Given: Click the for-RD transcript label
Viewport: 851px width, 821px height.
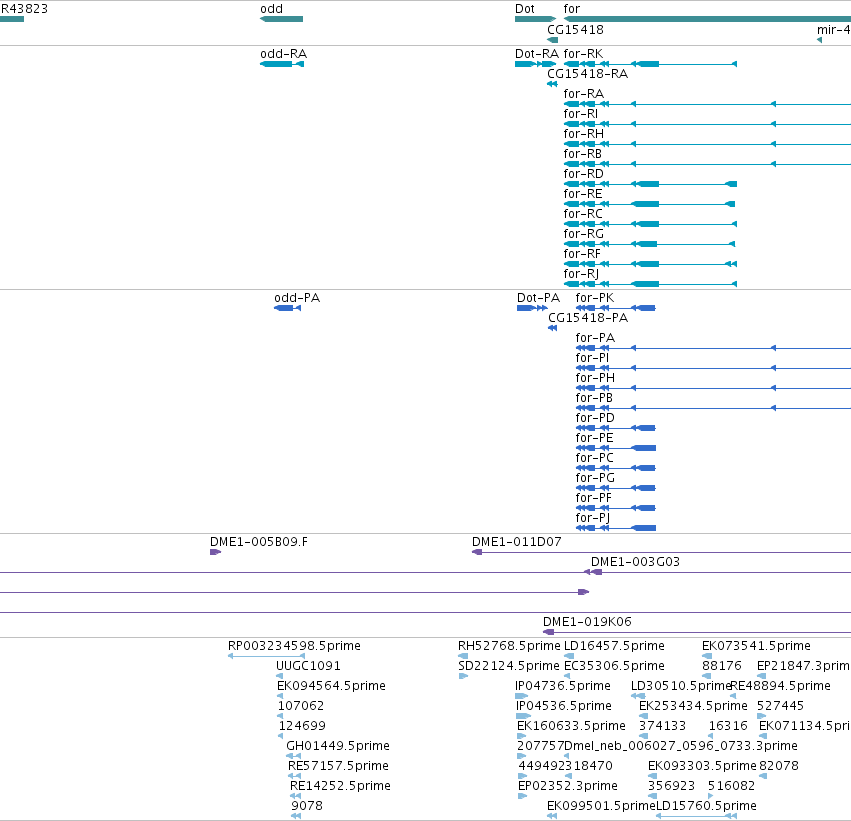Looking at the screenshot, I should point(583,174).
